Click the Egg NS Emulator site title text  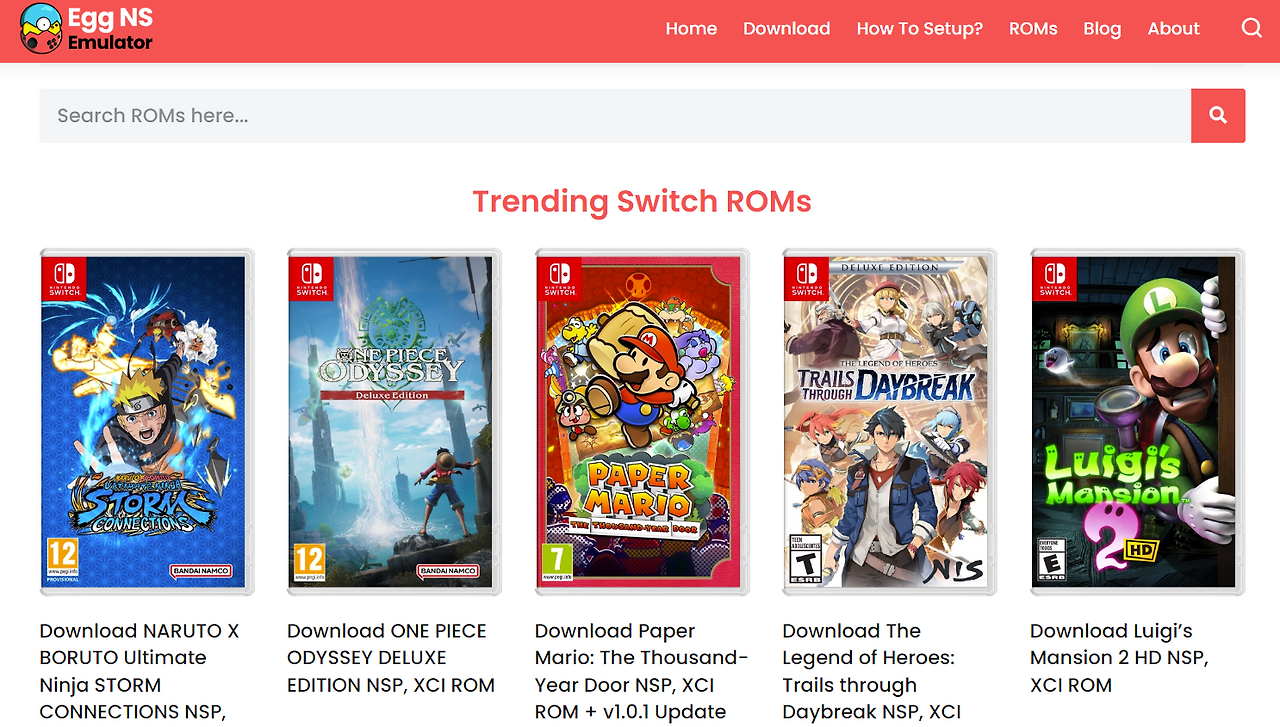point(110,29)
